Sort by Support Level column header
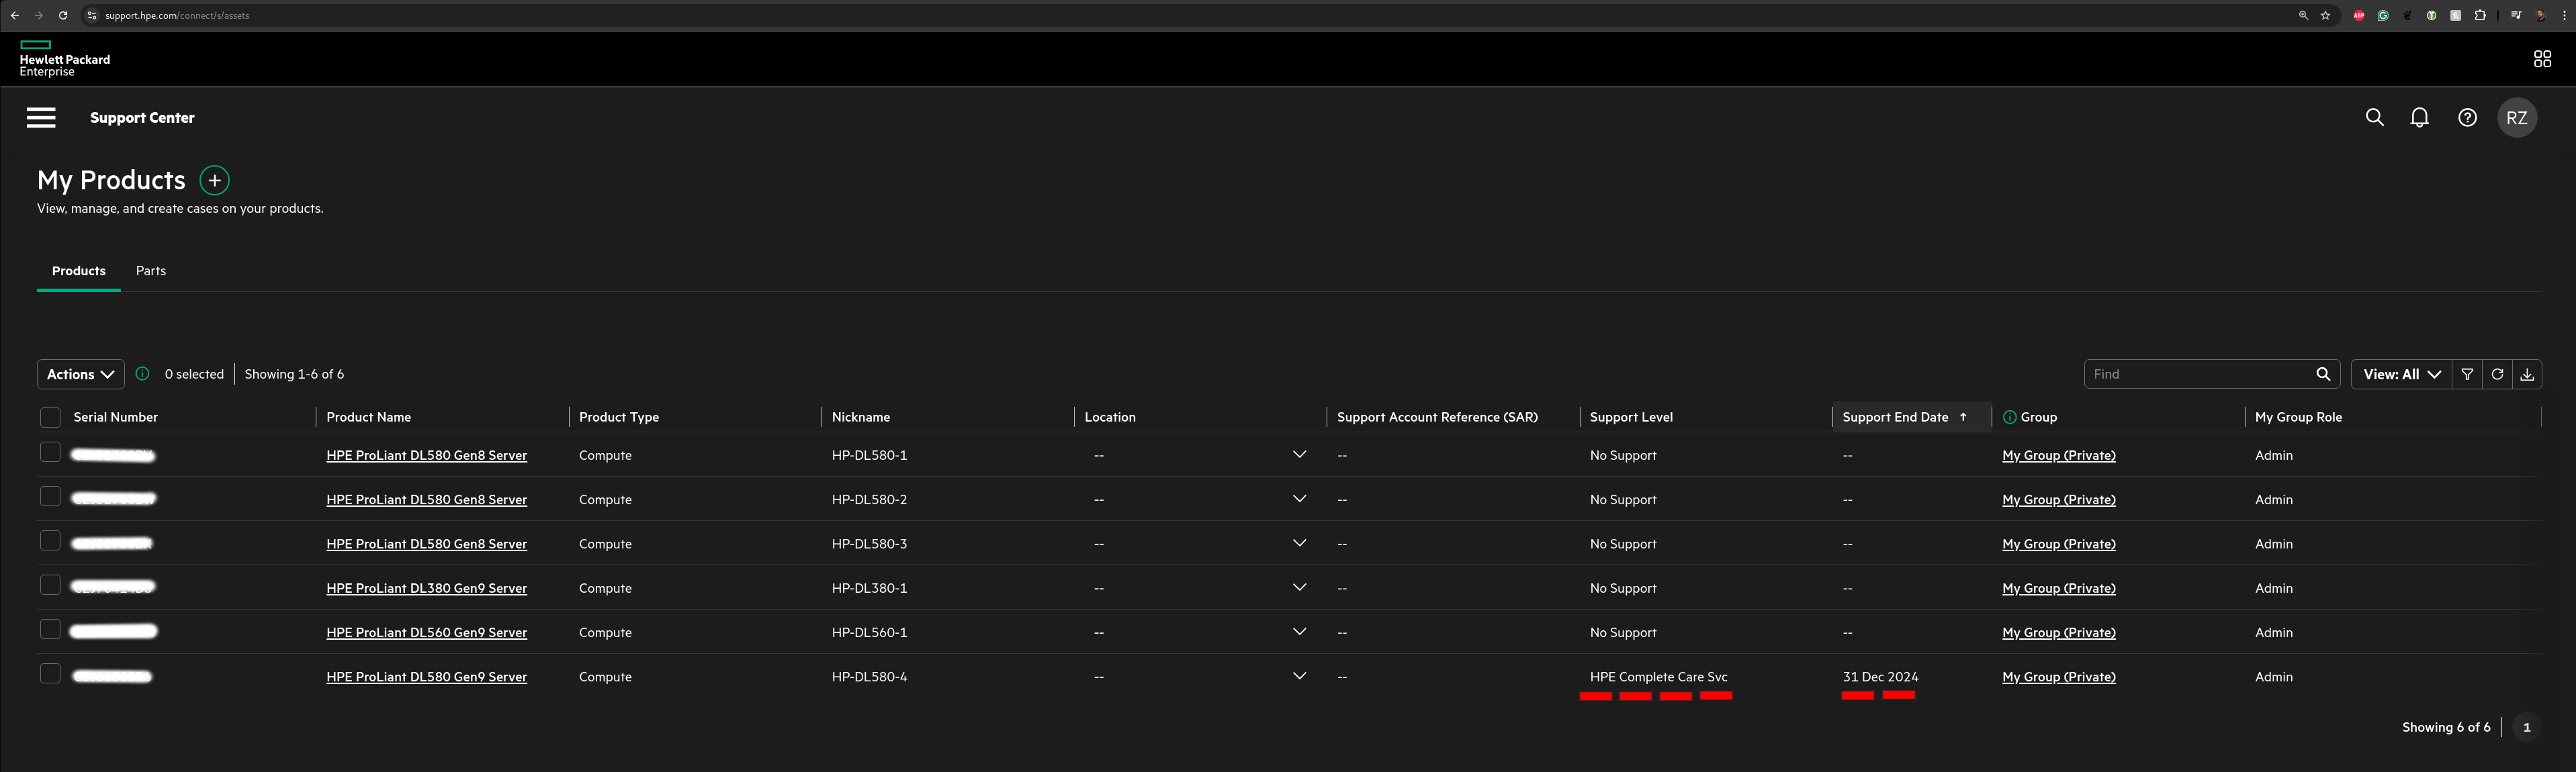 (1631, 417)
